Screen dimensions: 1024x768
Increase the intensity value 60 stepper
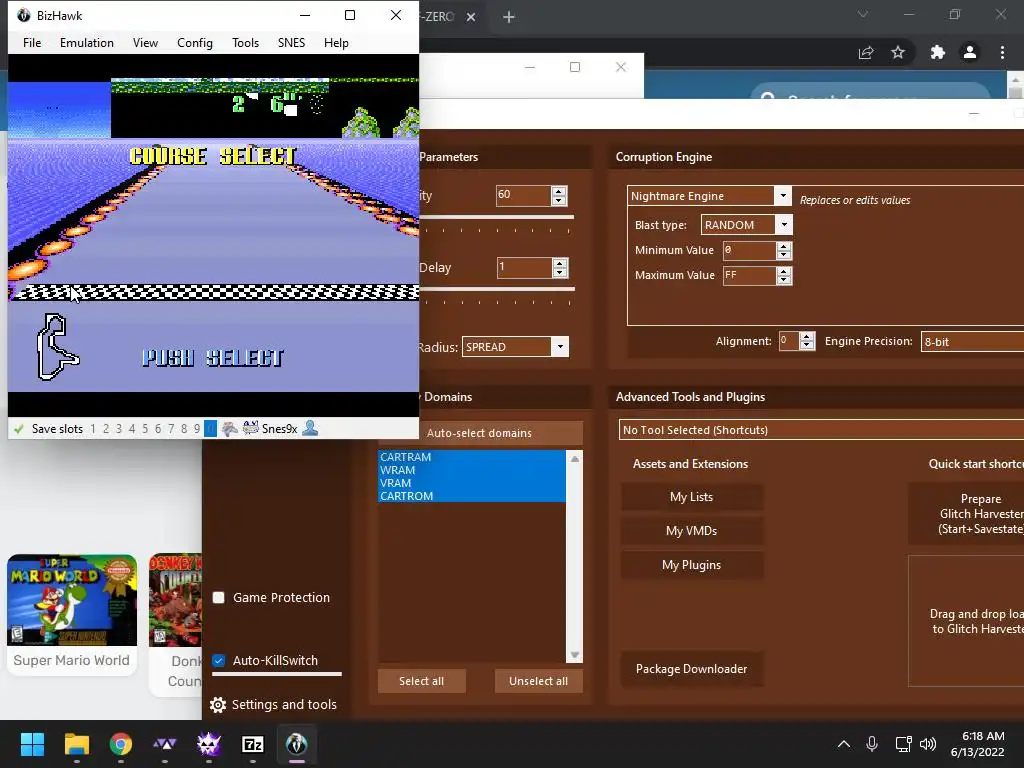[558, 191]
